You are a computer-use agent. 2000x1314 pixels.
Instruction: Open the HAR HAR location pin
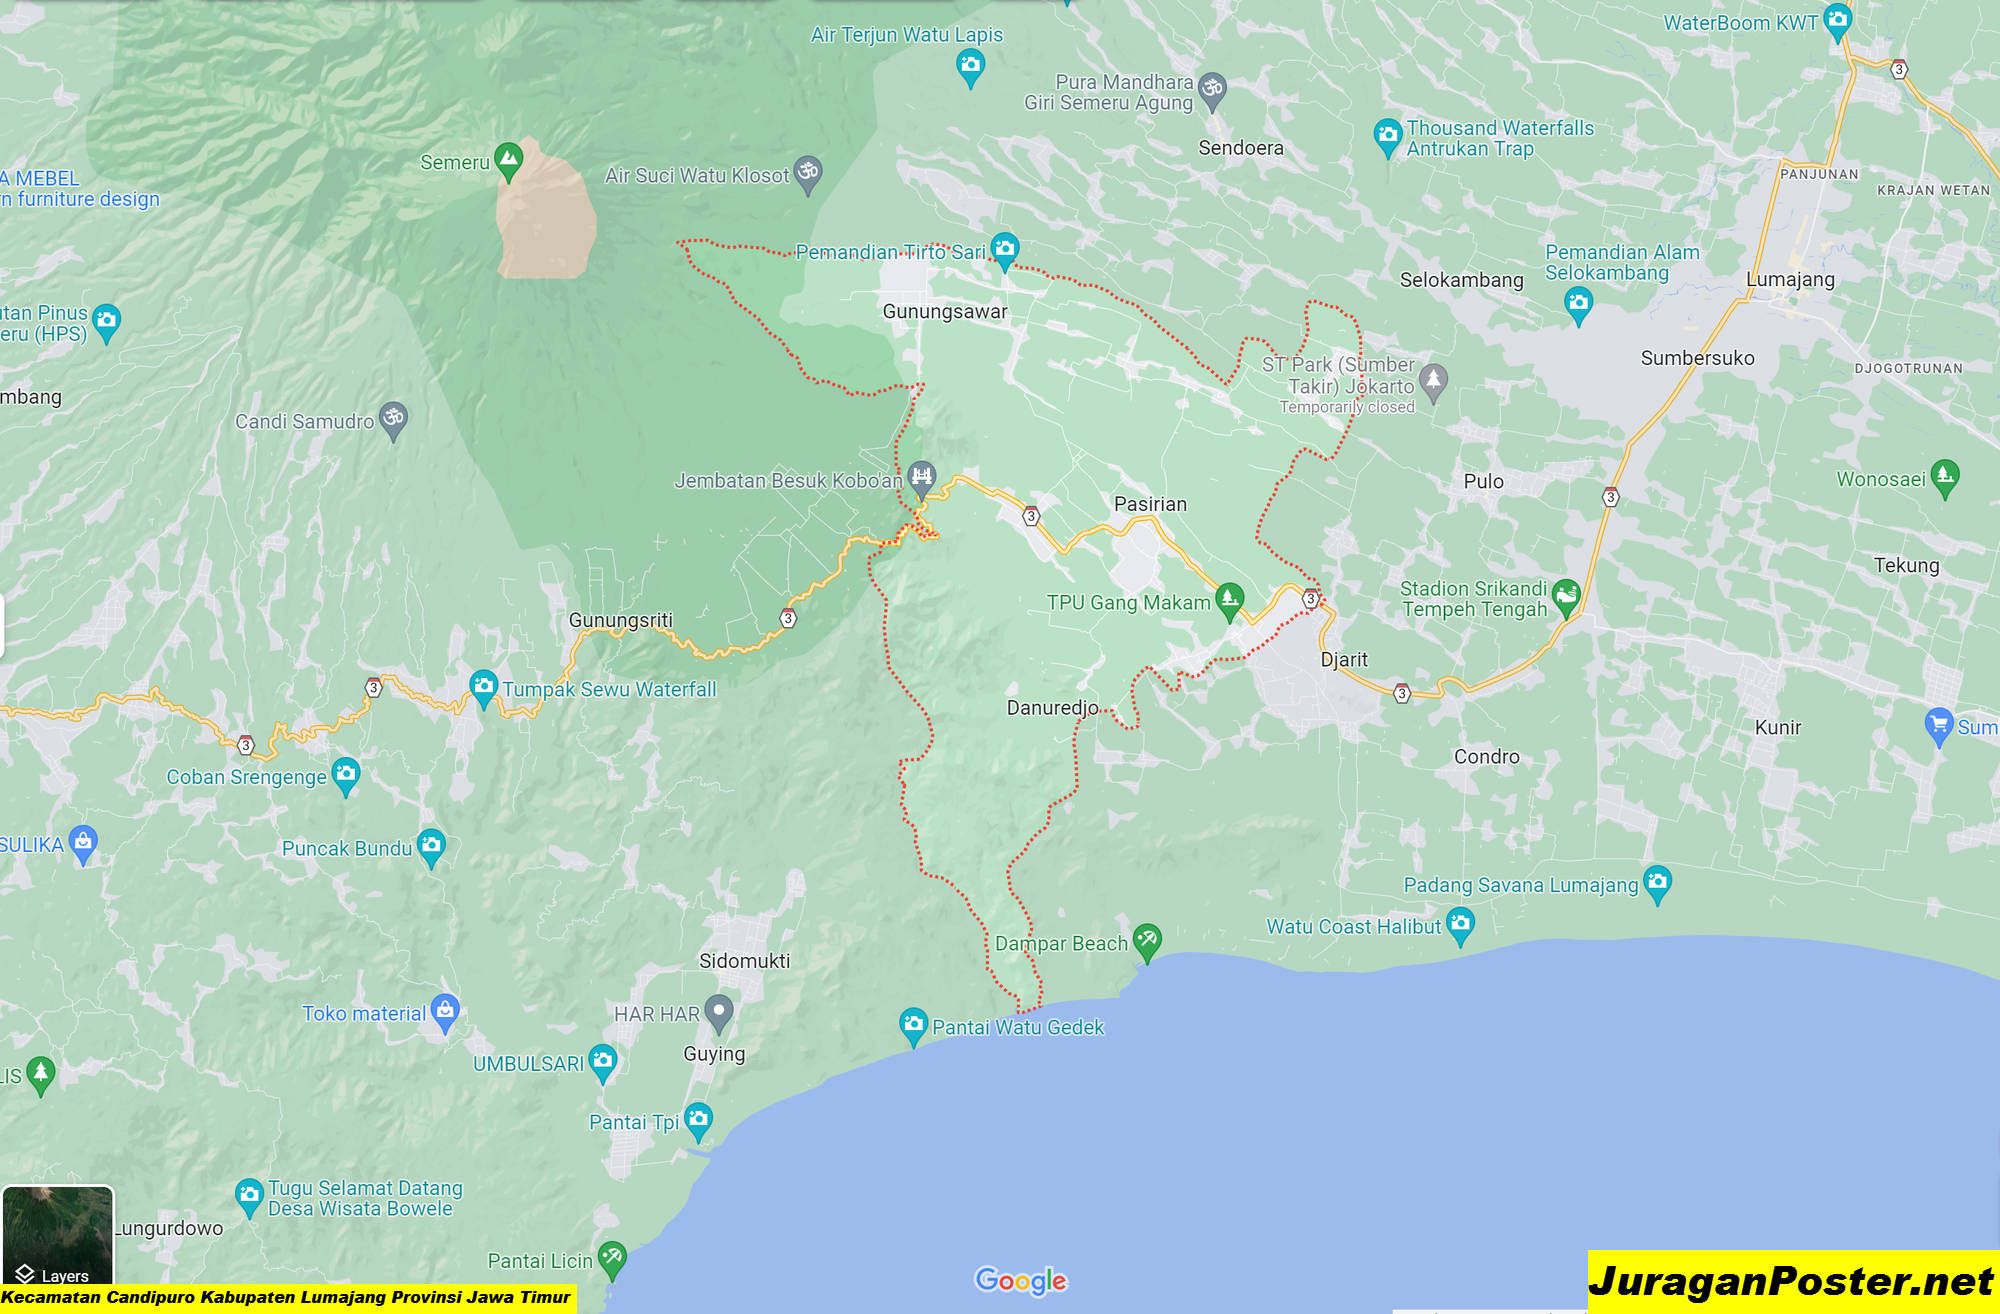click(719, 1012)
